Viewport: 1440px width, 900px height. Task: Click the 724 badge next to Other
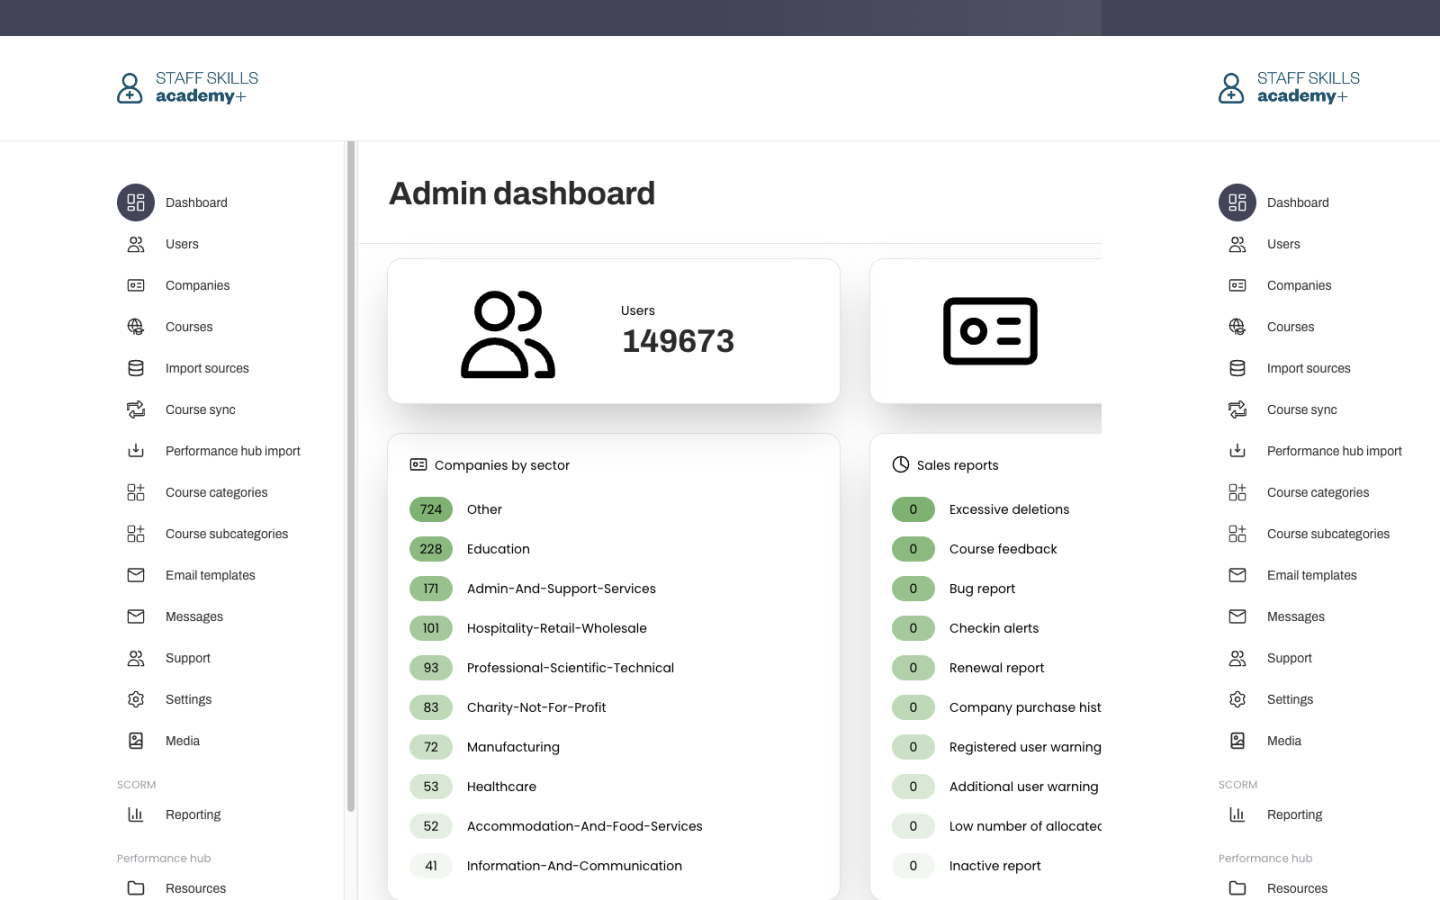point(431,509)
